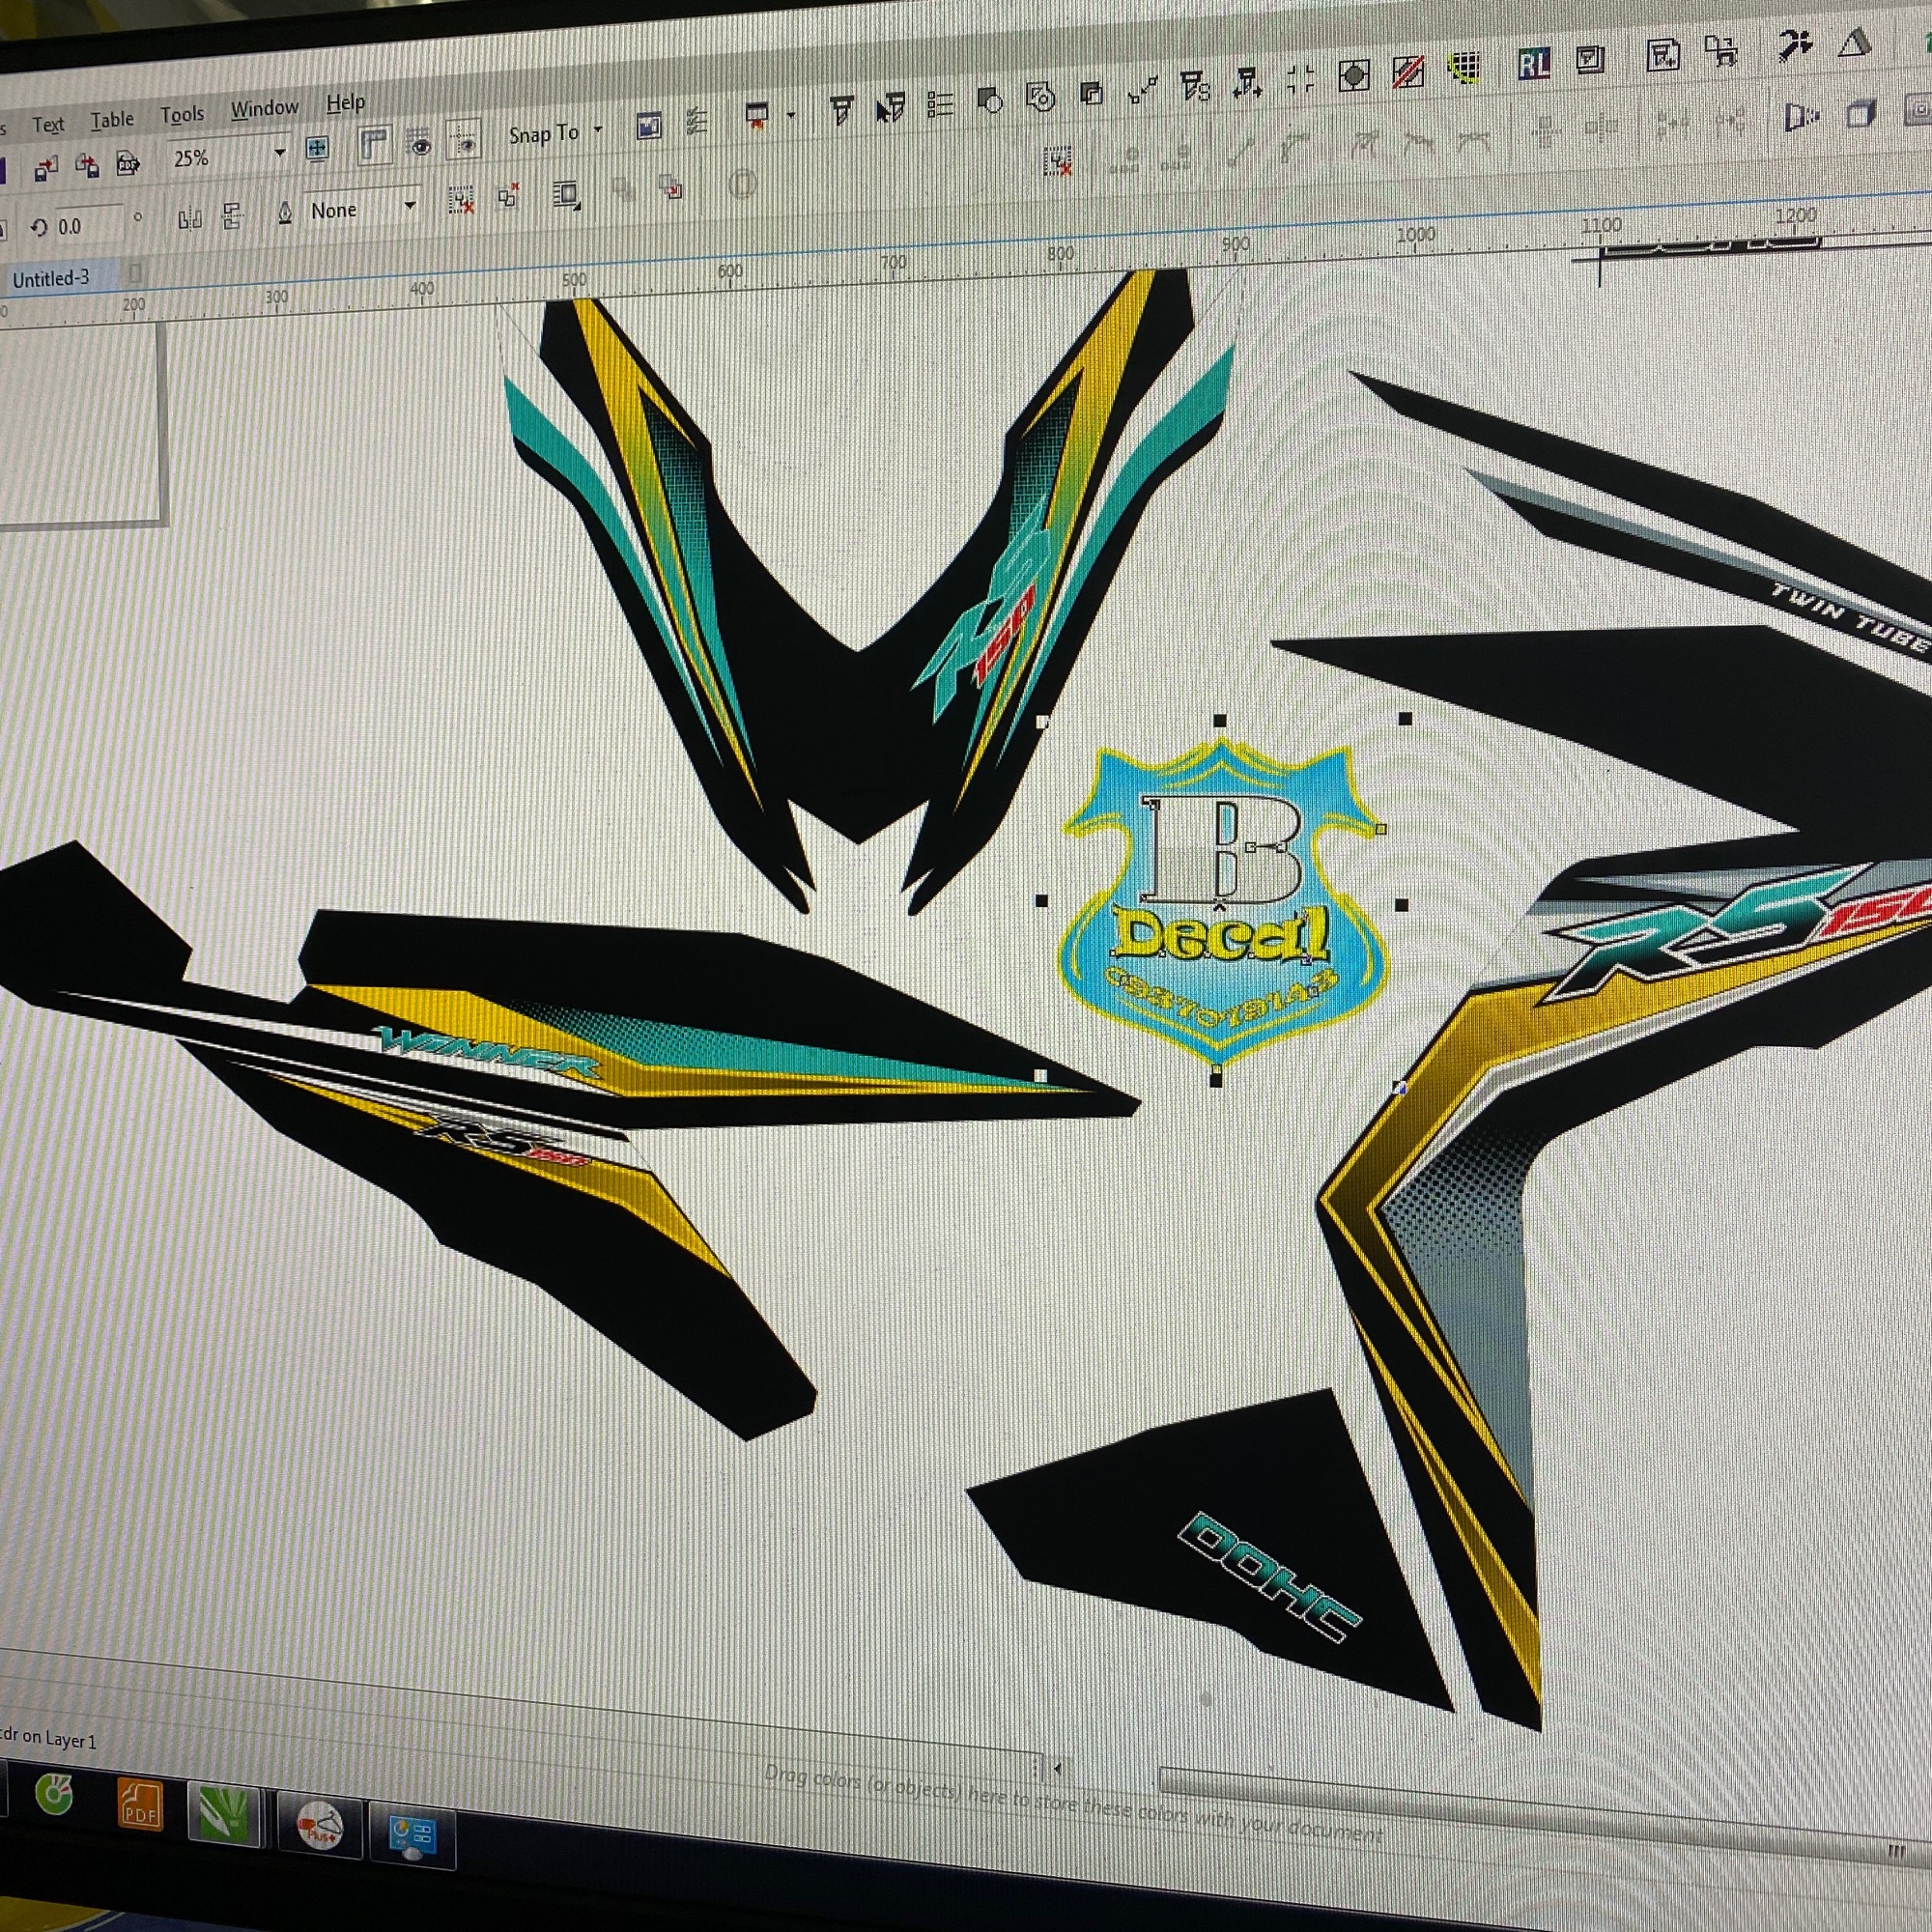Click the top-center selection handle of logo
Screen dimensions: 1932x1932
[1220, 721]
